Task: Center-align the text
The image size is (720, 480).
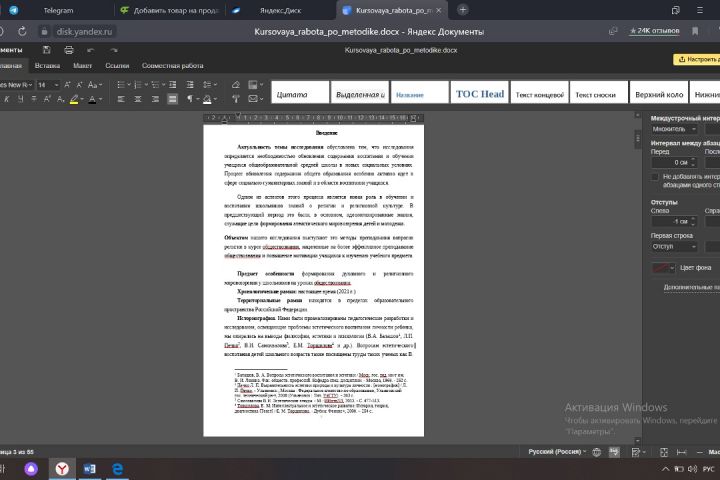Action: [x=138, y=99]
